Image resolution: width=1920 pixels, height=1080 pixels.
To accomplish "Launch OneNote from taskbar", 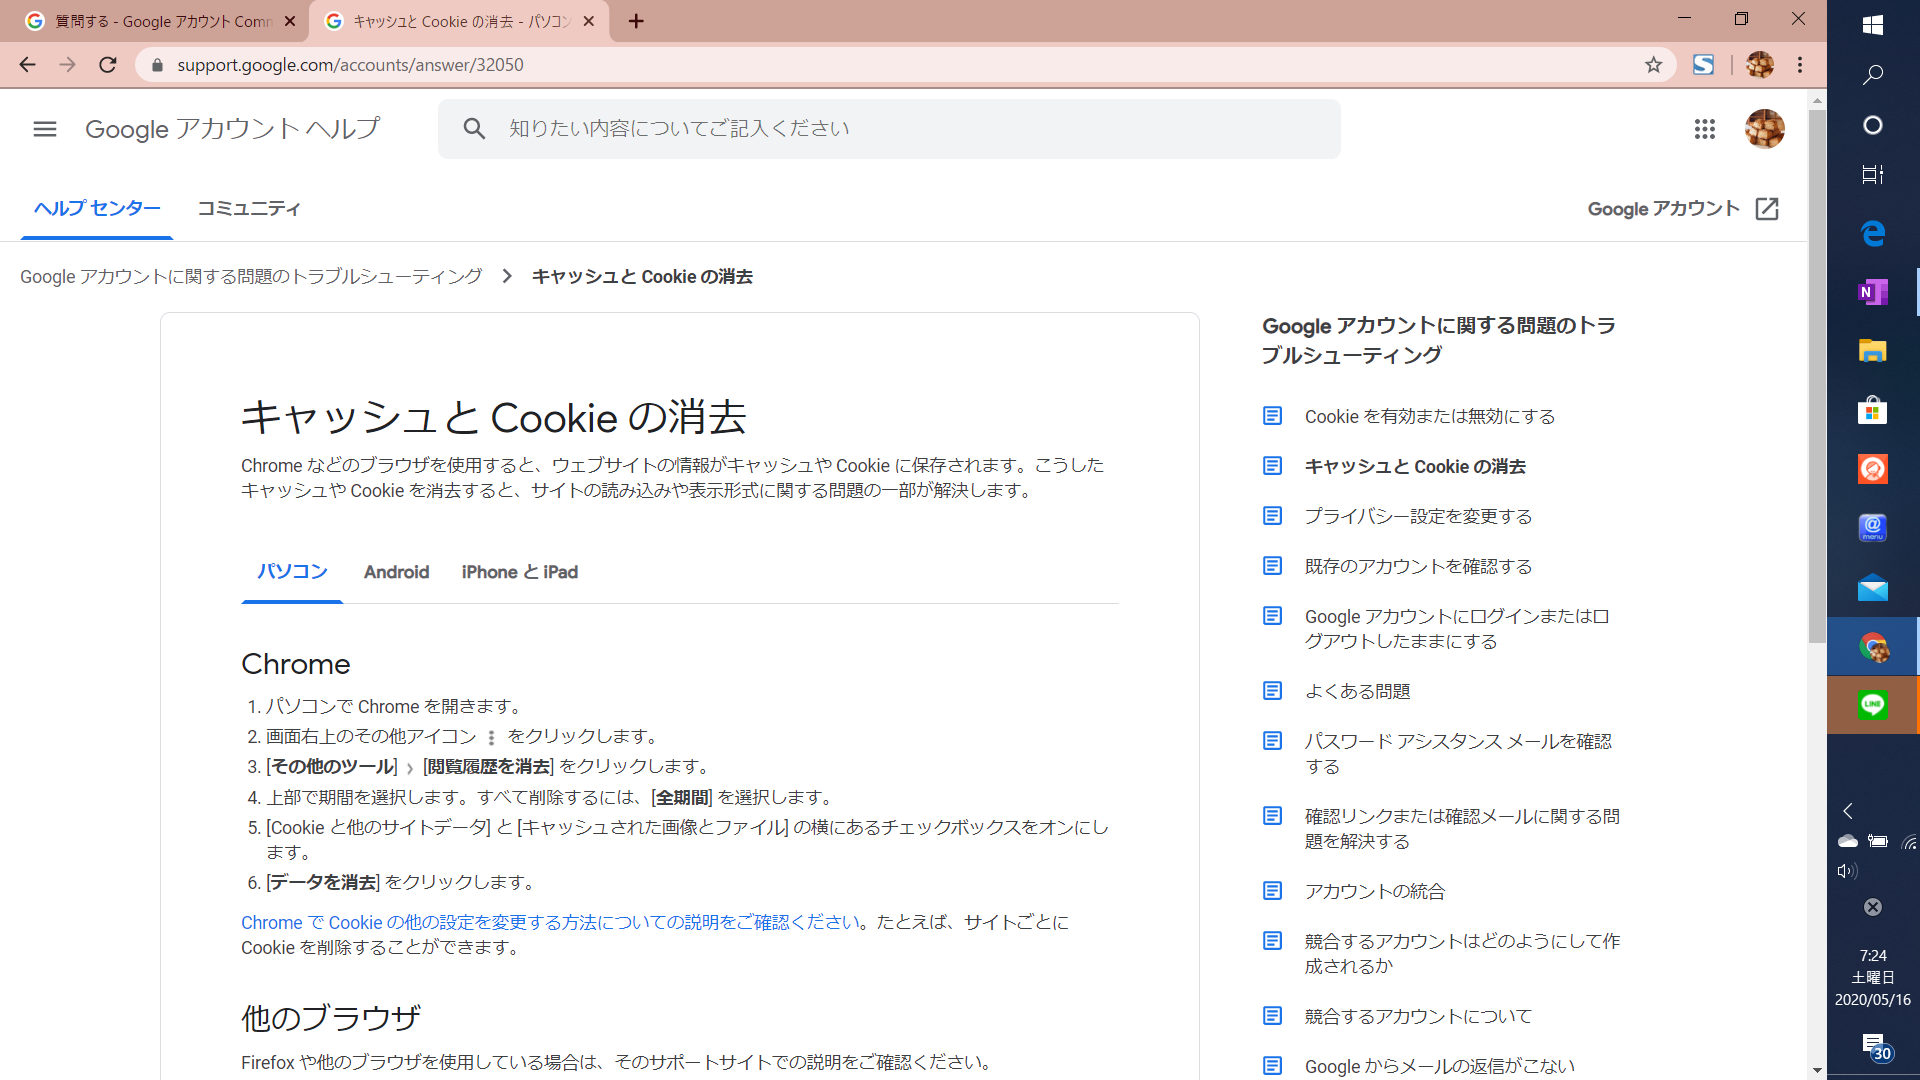I will pyautogui.click(x=1873, y=292).
